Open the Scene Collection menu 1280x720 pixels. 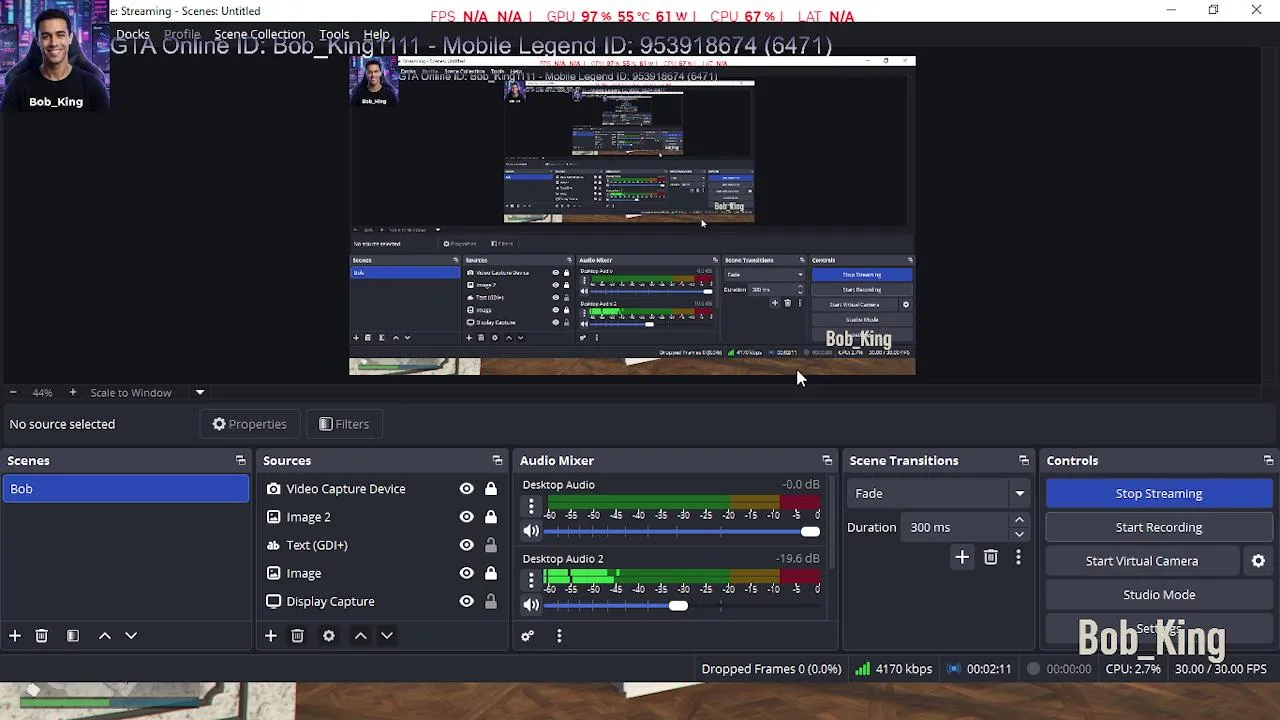point(259,34)
